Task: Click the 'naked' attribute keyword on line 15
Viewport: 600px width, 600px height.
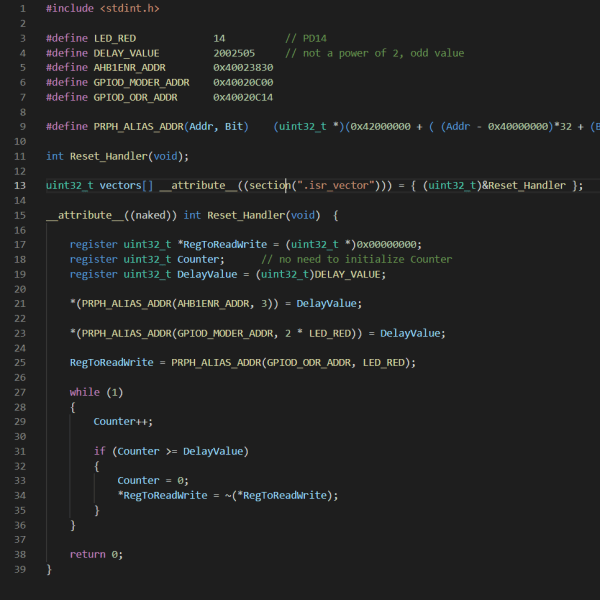Action: (x=150, y=215)
